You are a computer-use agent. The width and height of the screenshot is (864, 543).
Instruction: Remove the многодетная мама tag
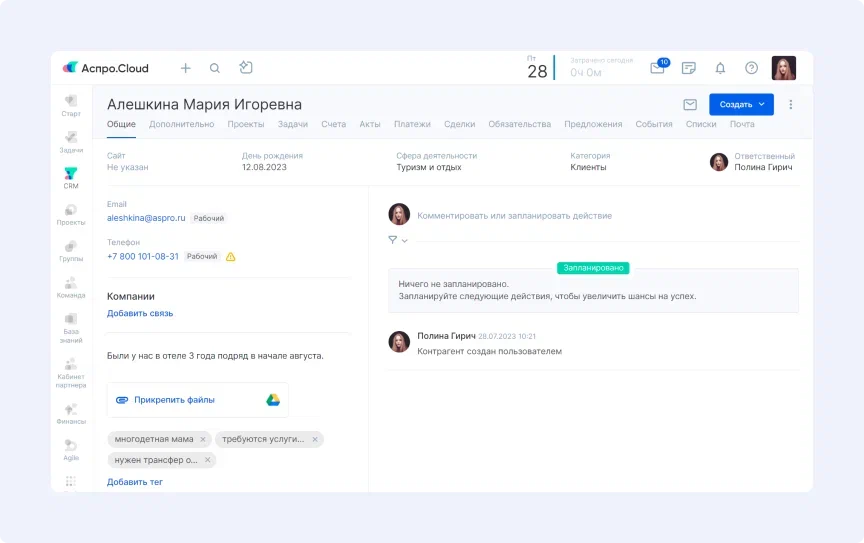(x=203, y=439)
